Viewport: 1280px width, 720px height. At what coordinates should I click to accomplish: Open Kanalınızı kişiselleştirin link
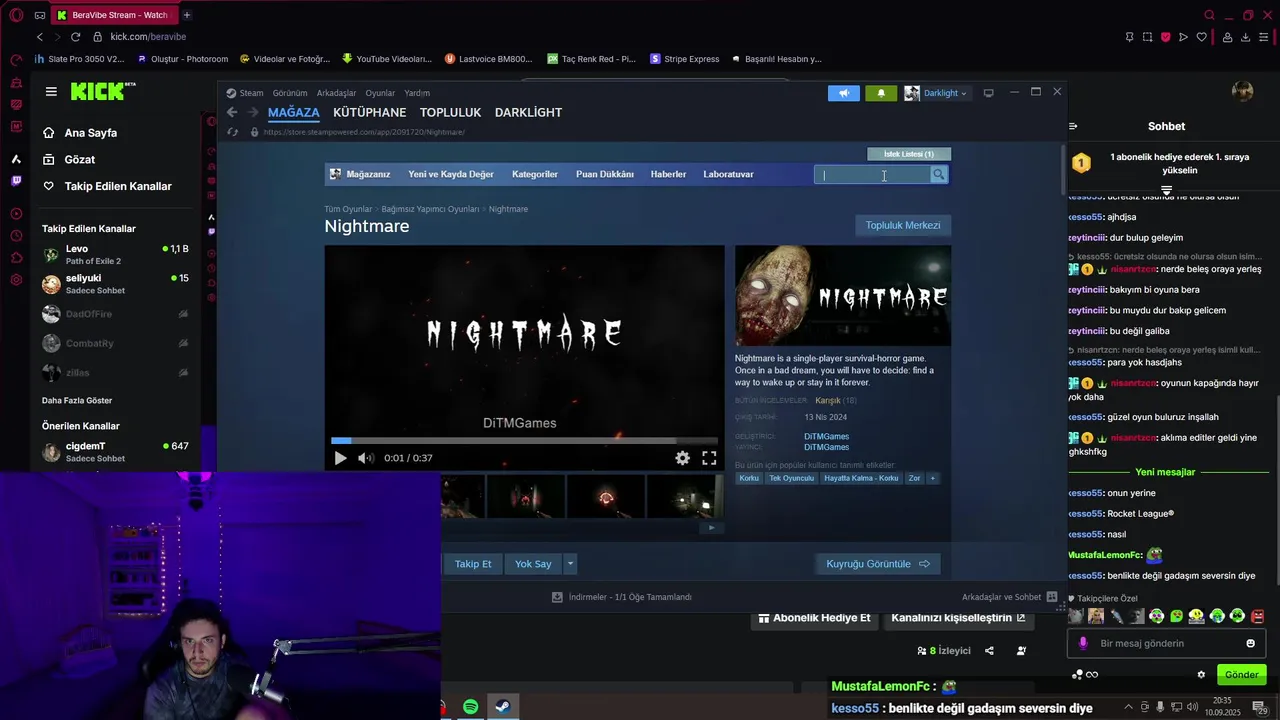(x=958, y=618)
